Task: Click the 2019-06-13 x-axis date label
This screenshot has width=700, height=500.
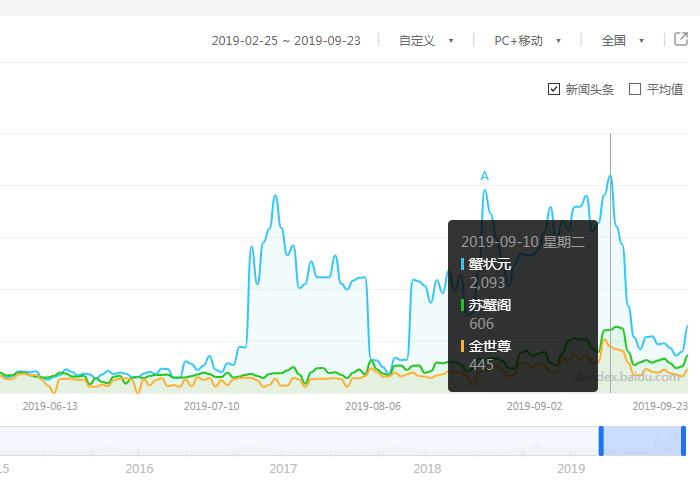Action: click(50, 406)
